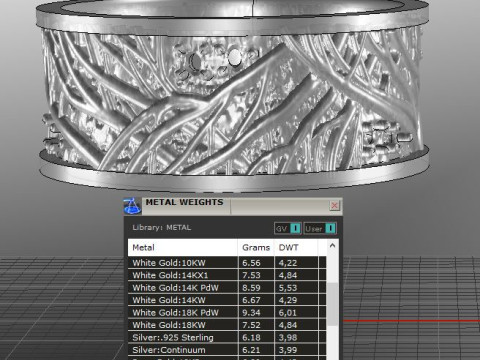The image size is (480, 360).
Task: Click the 6.56 grams value
Action: click(251, 263)
